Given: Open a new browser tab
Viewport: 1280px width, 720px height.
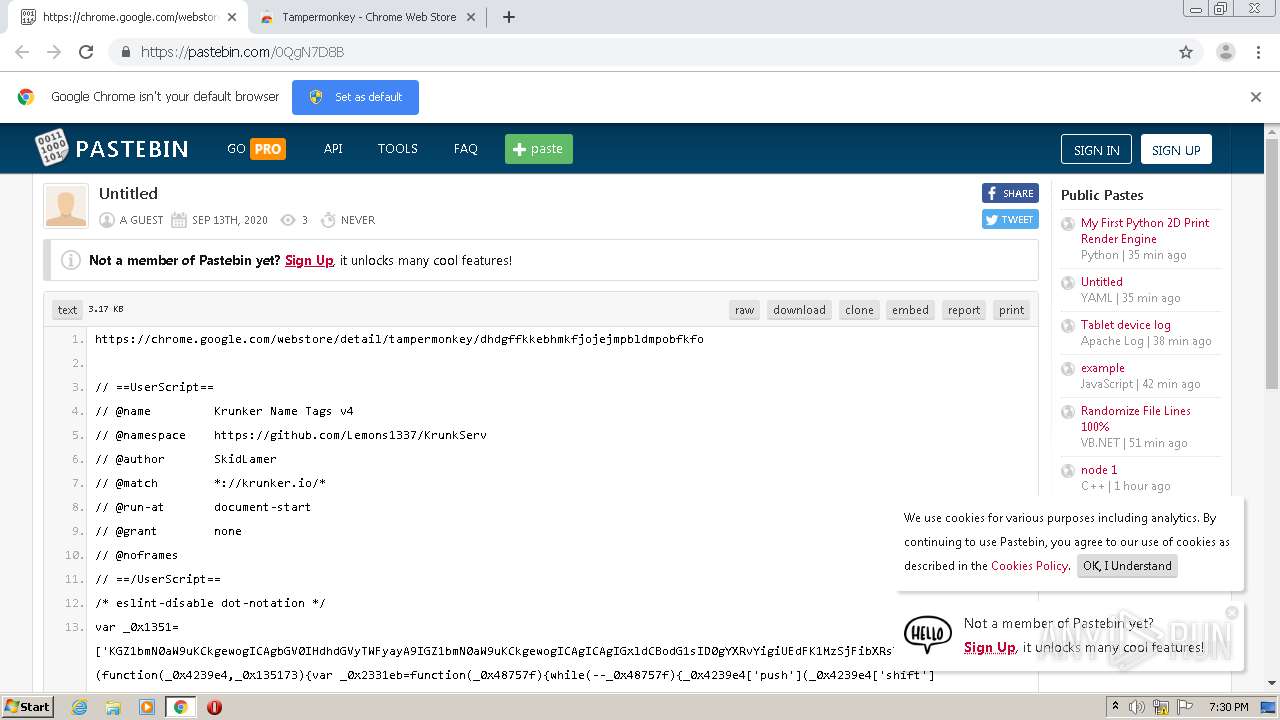Looking at the screenshot, I should 508,17.
